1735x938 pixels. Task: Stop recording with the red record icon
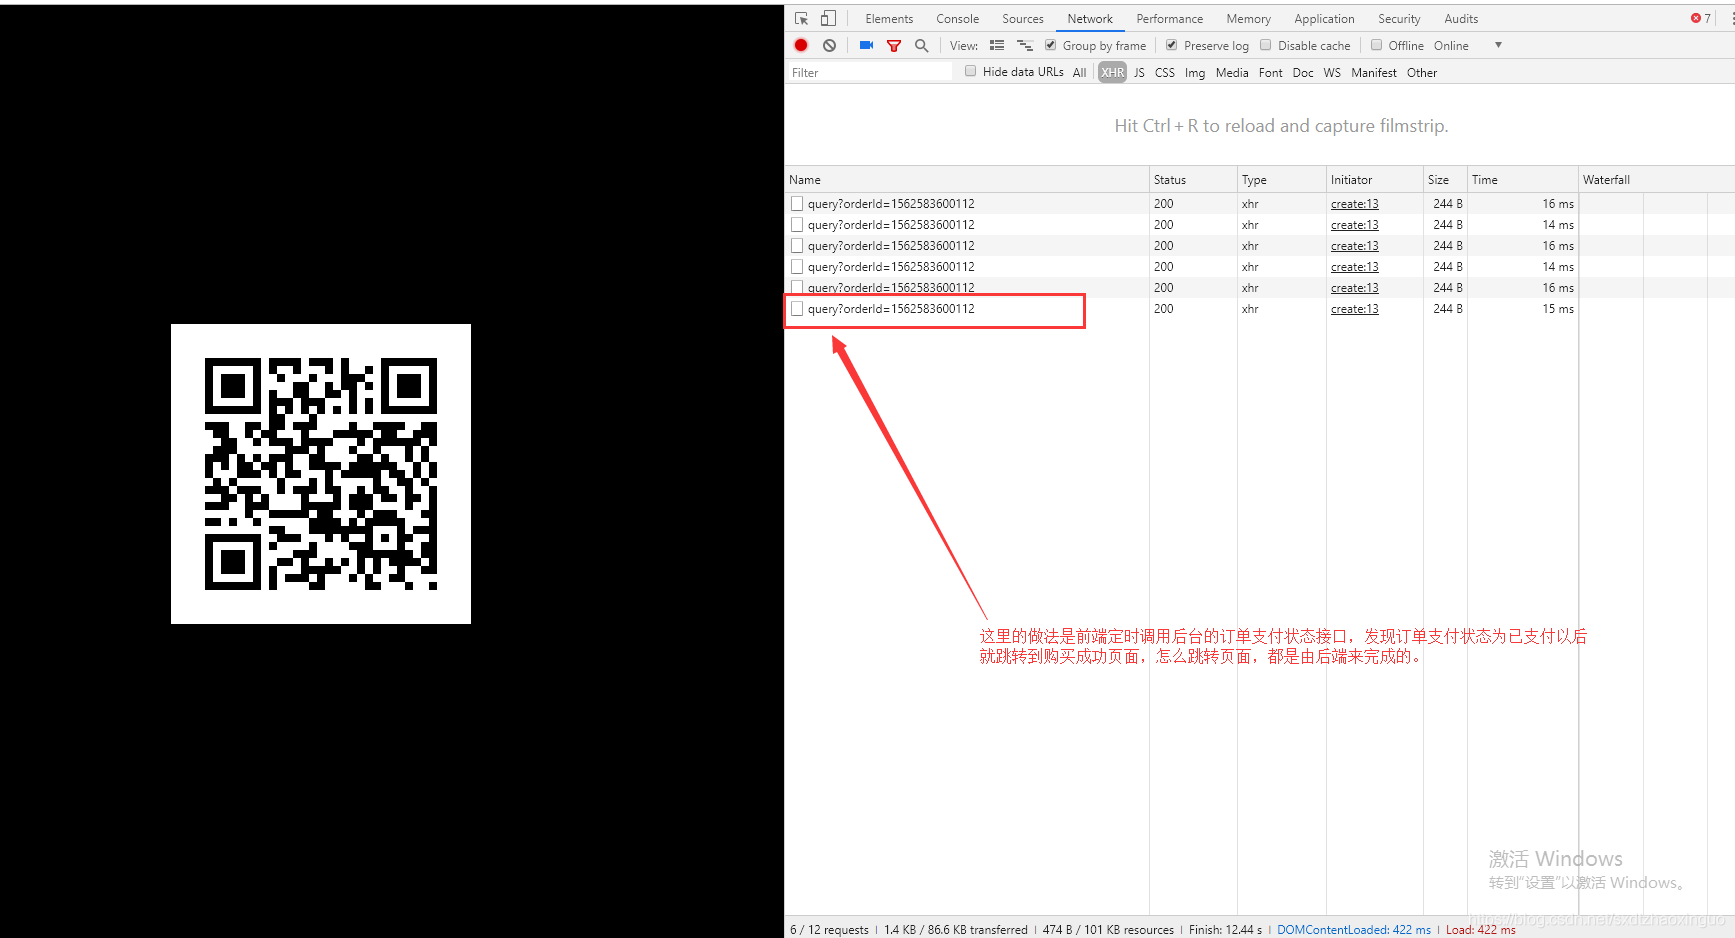pyautogui.click(x=801, y=45)
